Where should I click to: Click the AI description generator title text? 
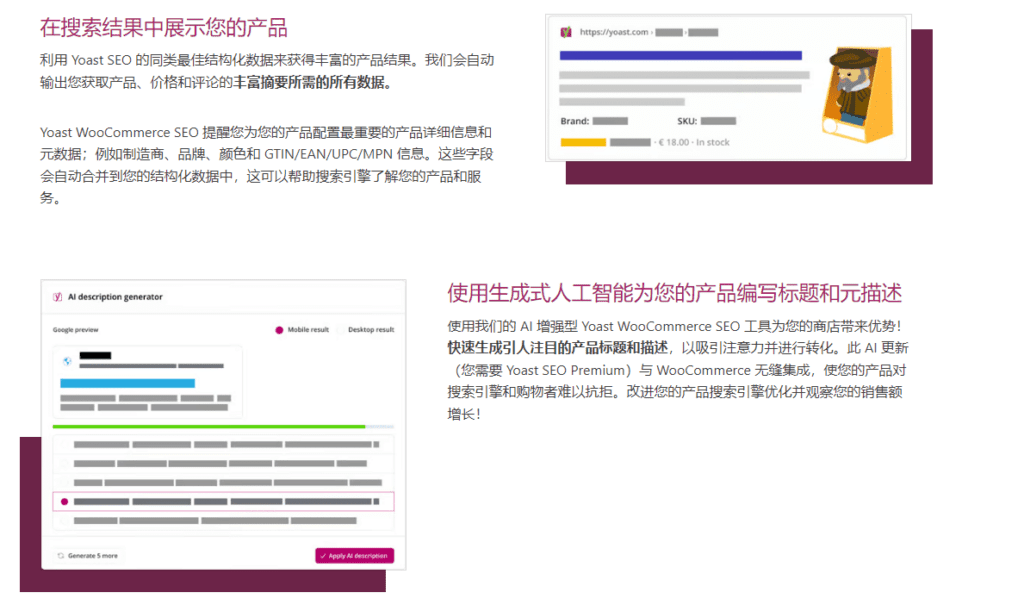click(x=116, y=297)
